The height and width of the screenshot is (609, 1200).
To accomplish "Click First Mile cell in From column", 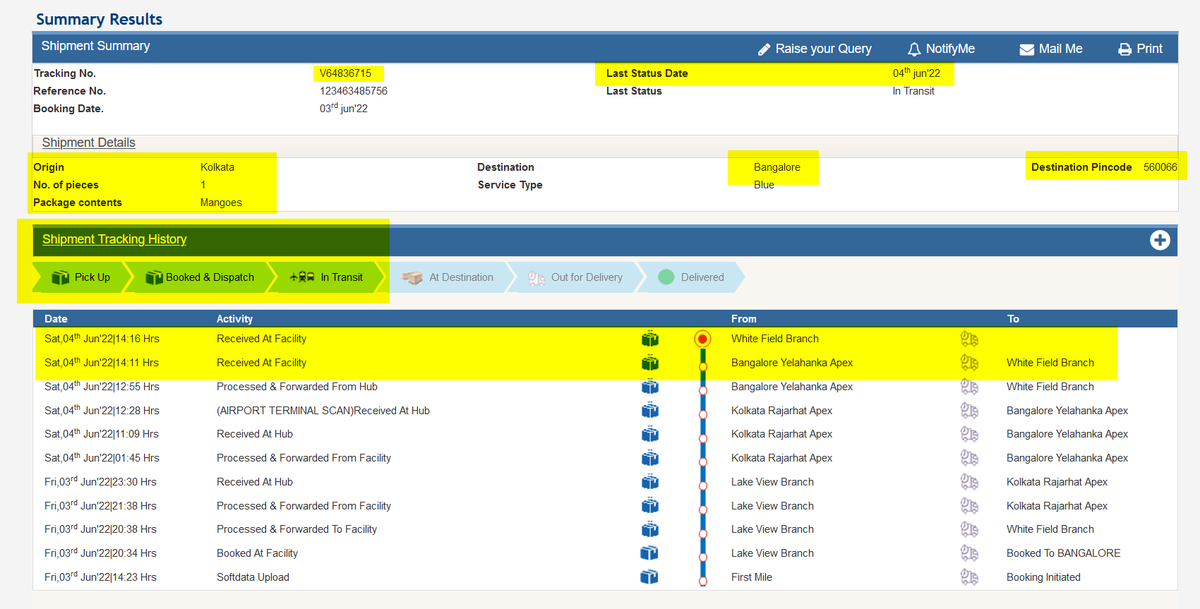I will [752, 577].
